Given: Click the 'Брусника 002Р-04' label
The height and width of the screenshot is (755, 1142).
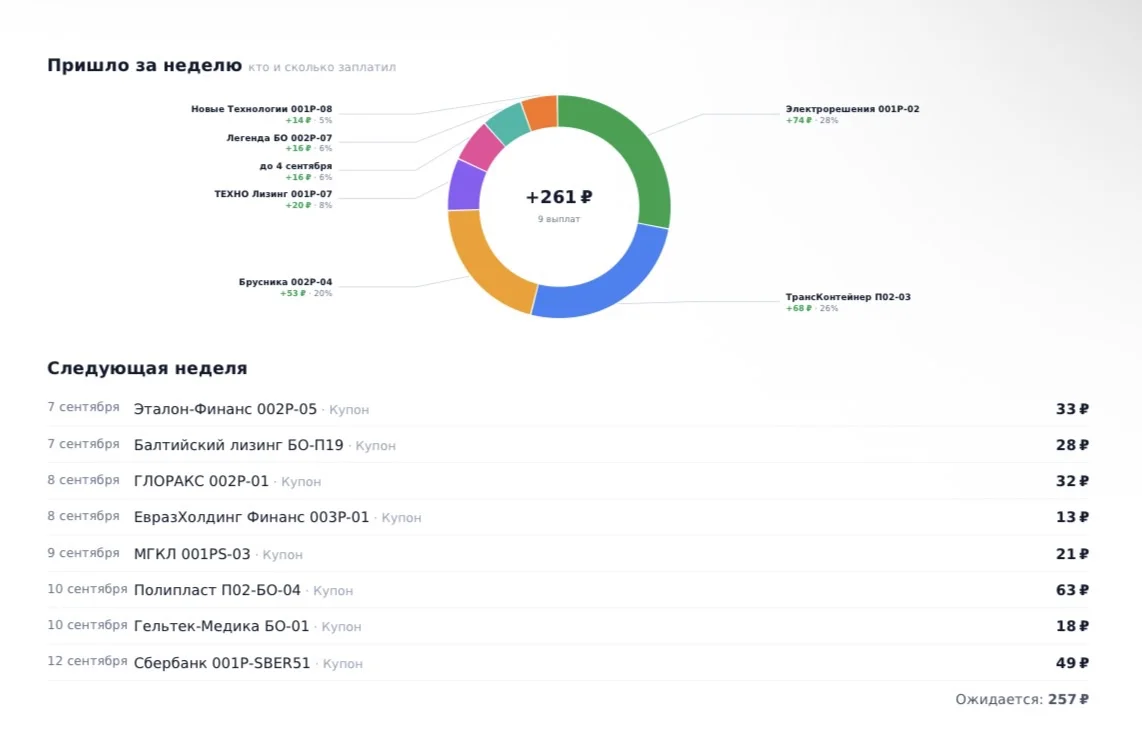Looking at the screenshot, I should pos(286,282).
